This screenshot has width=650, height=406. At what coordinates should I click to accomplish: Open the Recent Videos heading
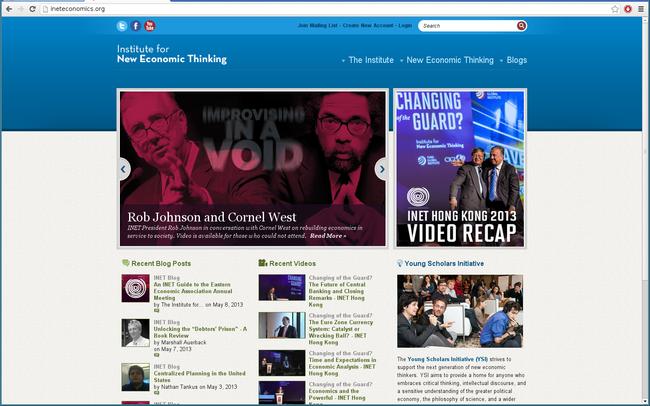tap(292, 263)
